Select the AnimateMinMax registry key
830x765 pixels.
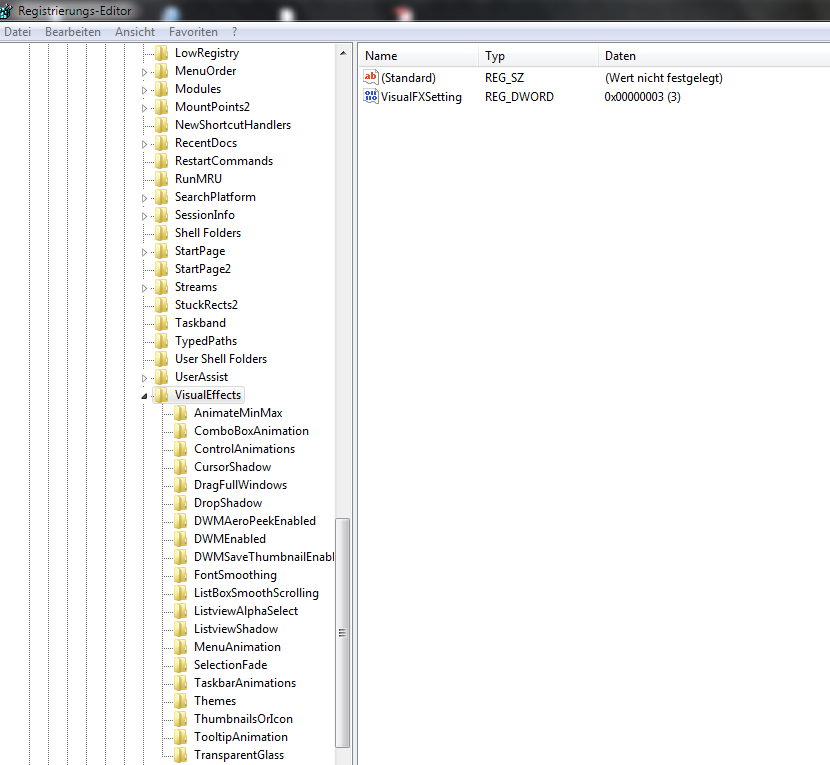238,413
